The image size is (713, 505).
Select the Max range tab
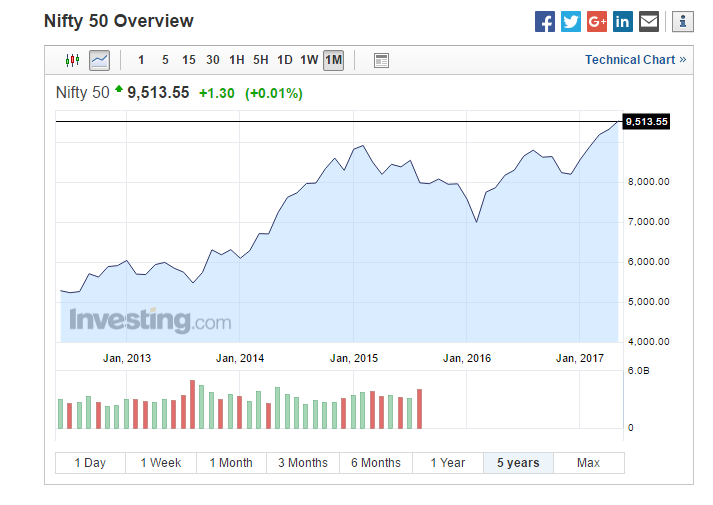(589, 463)
